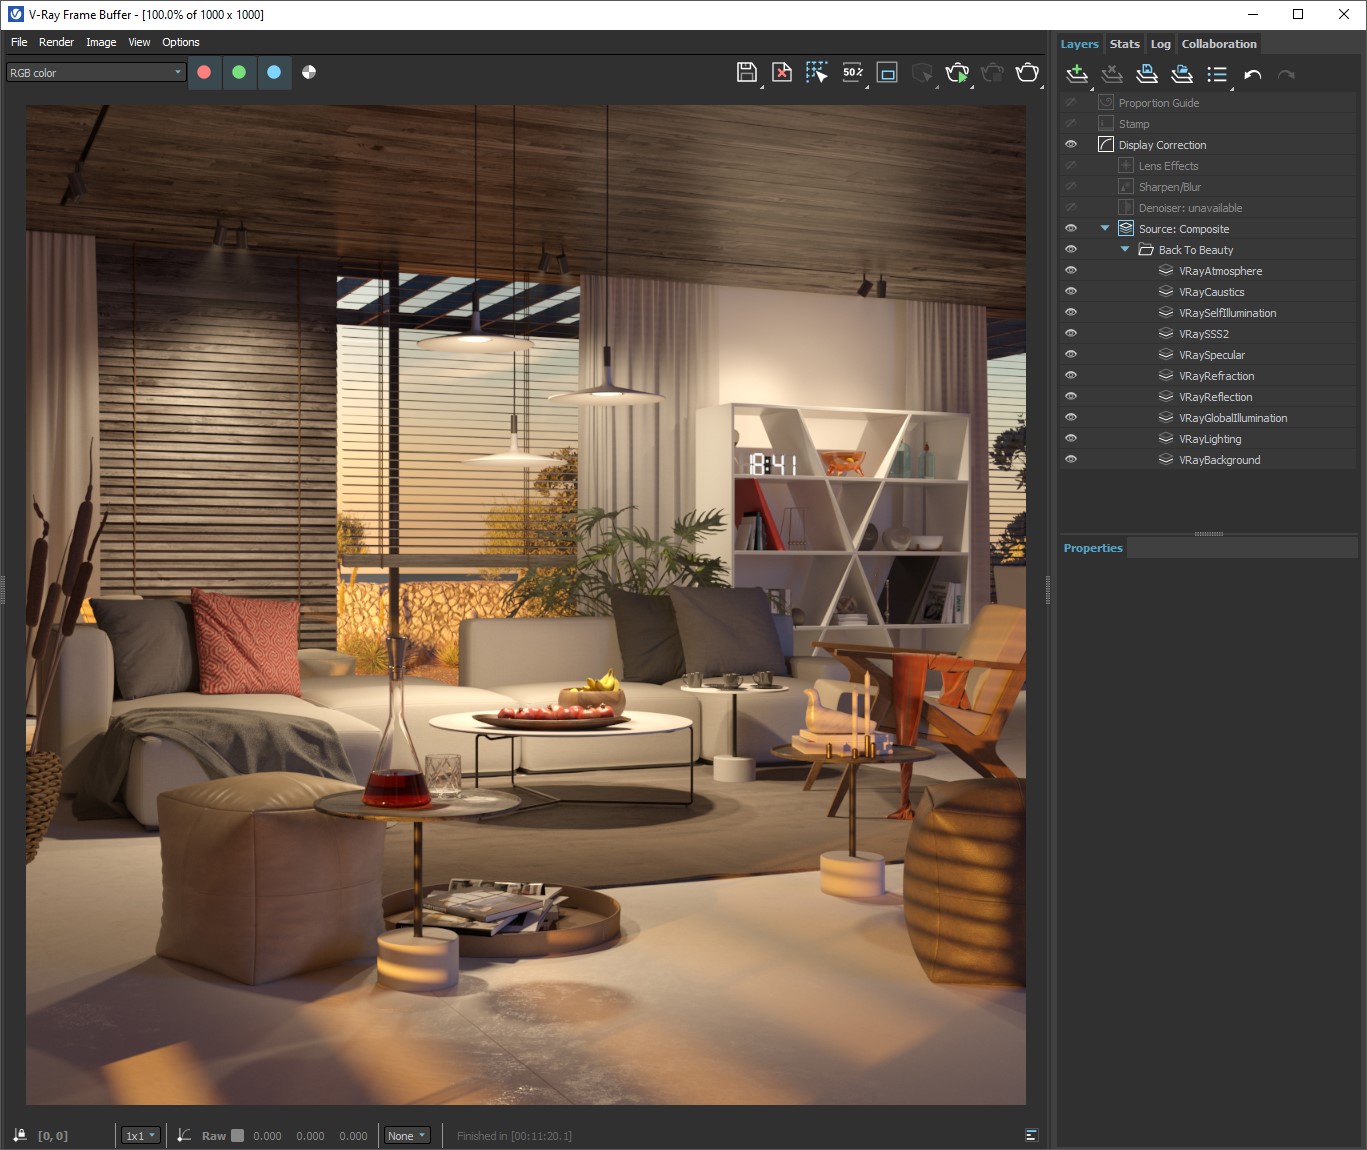The image size is (1367, 1150).
Task: Load a layer tree preset from folder
Action: coord(1182,74)
